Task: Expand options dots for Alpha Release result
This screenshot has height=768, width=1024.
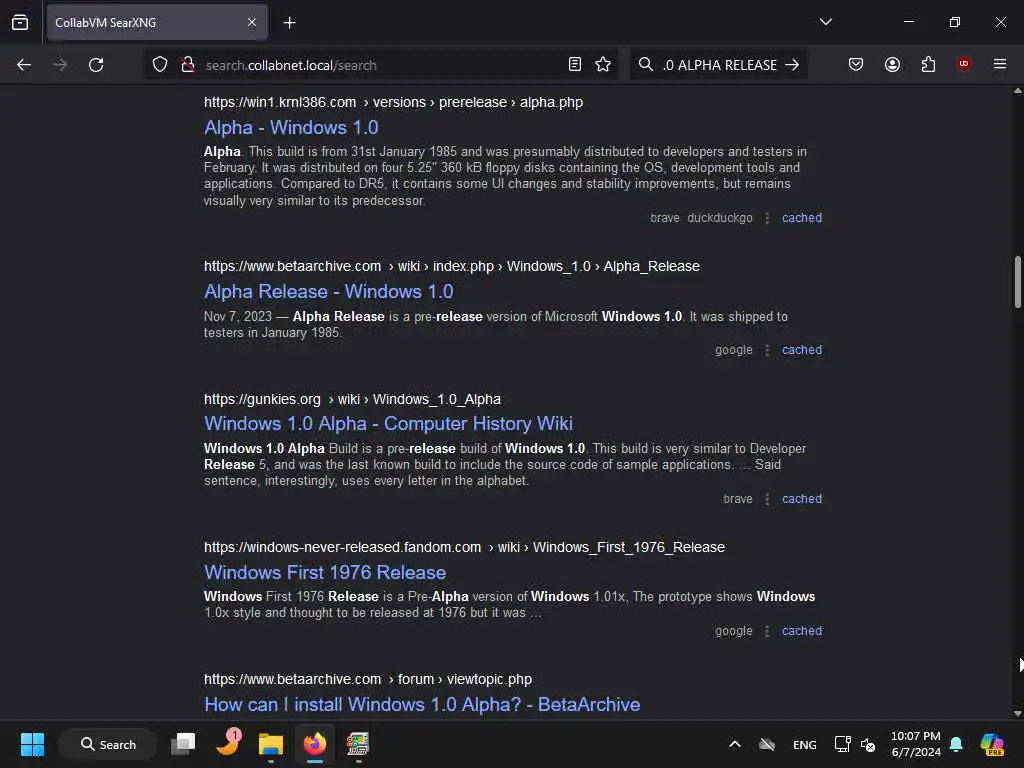Action: (x=767, y=350)
